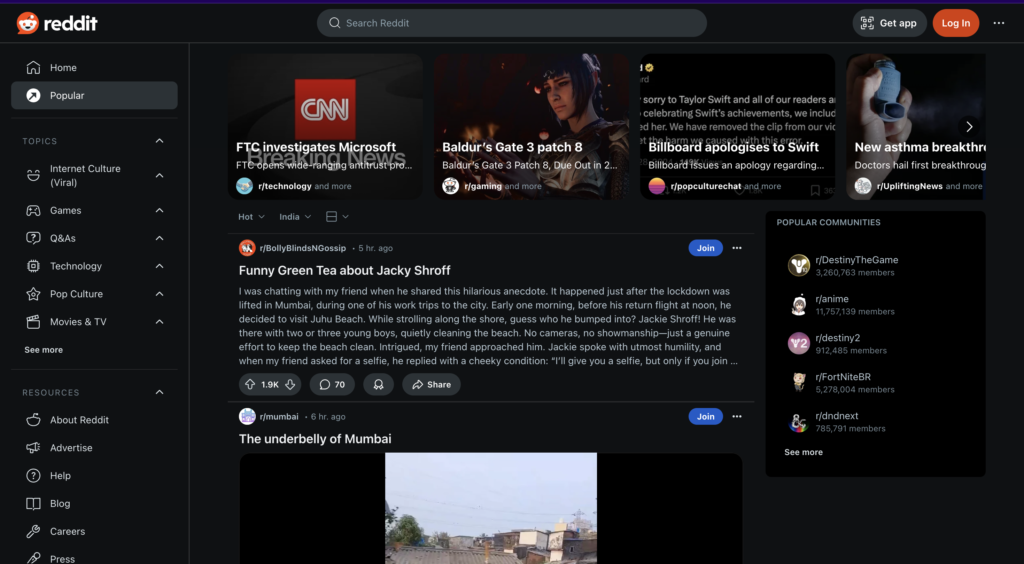Open the underbelly of Mumbai video
This screenshot has height=564, width=1024.
coord(490,508)
